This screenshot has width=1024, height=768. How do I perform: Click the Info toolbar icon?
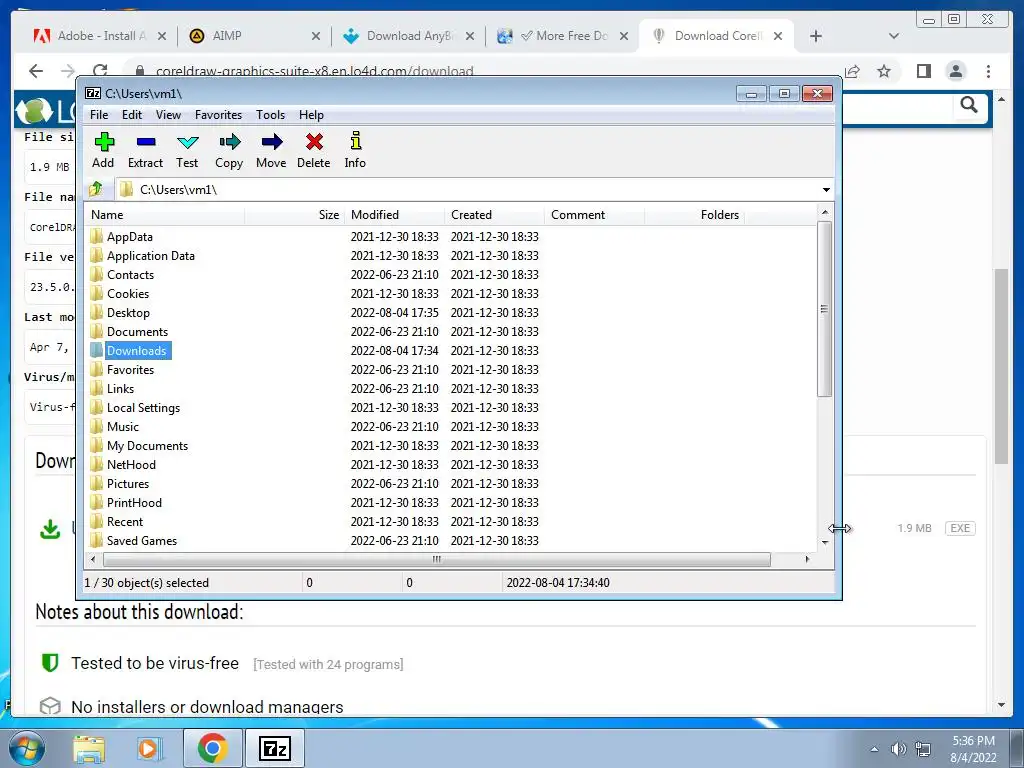[355, 150]
